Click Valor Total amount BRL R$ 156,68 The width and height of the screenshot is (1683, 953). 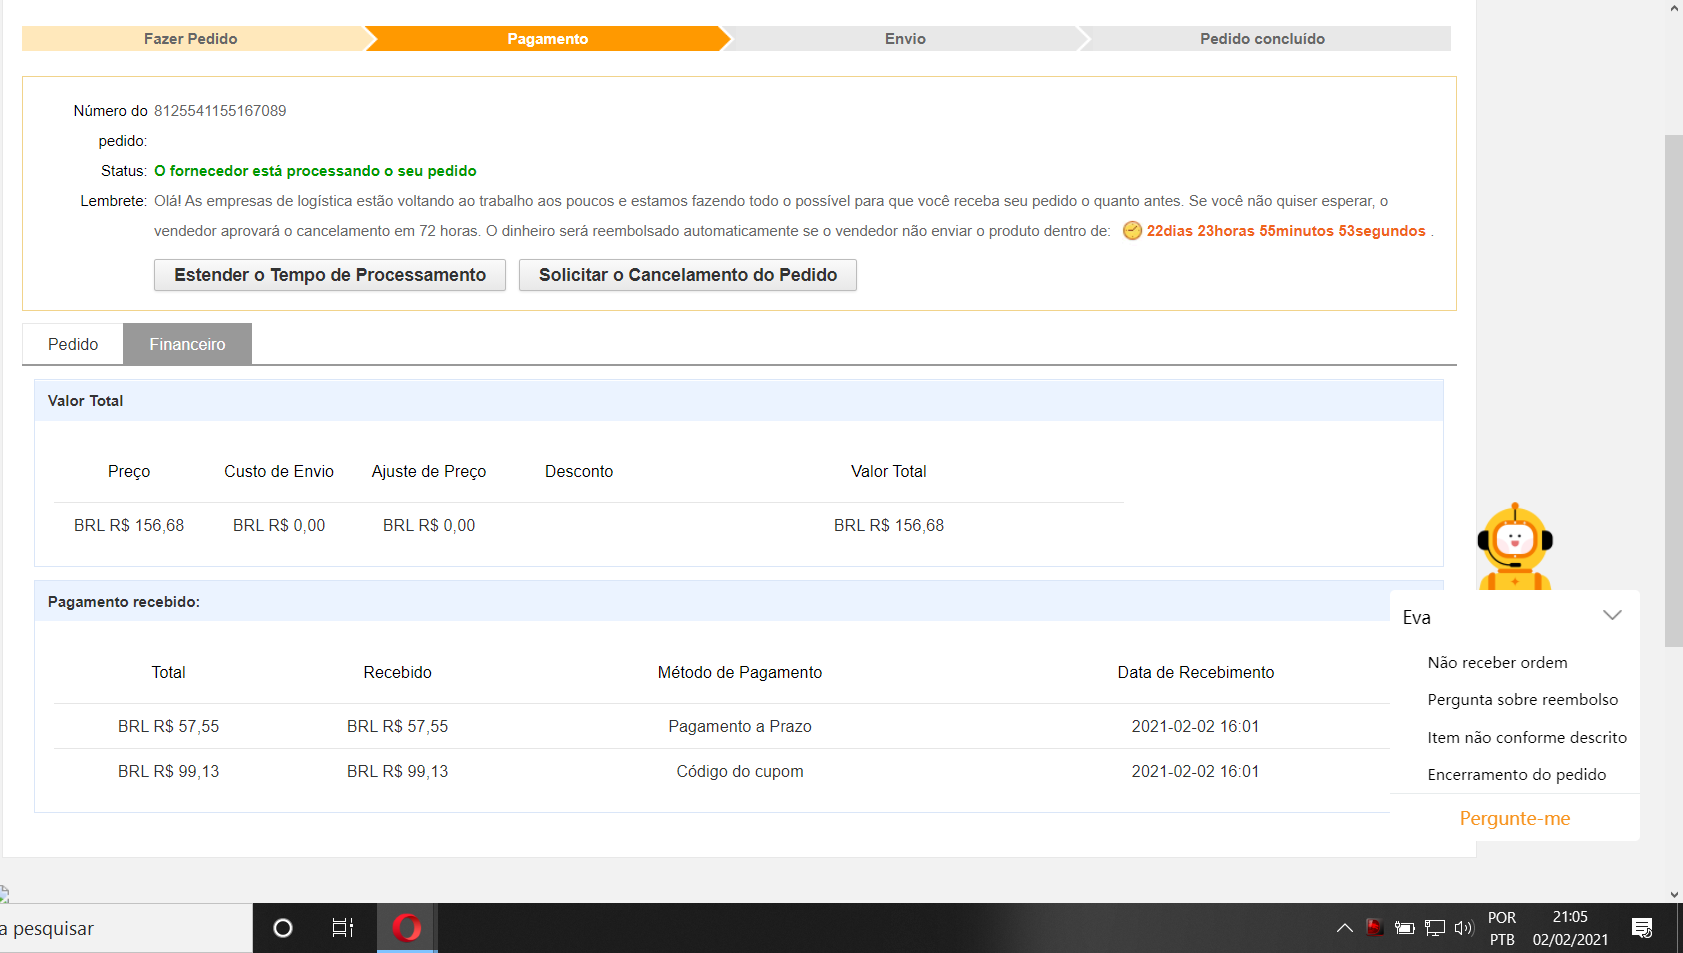(889, 525)
